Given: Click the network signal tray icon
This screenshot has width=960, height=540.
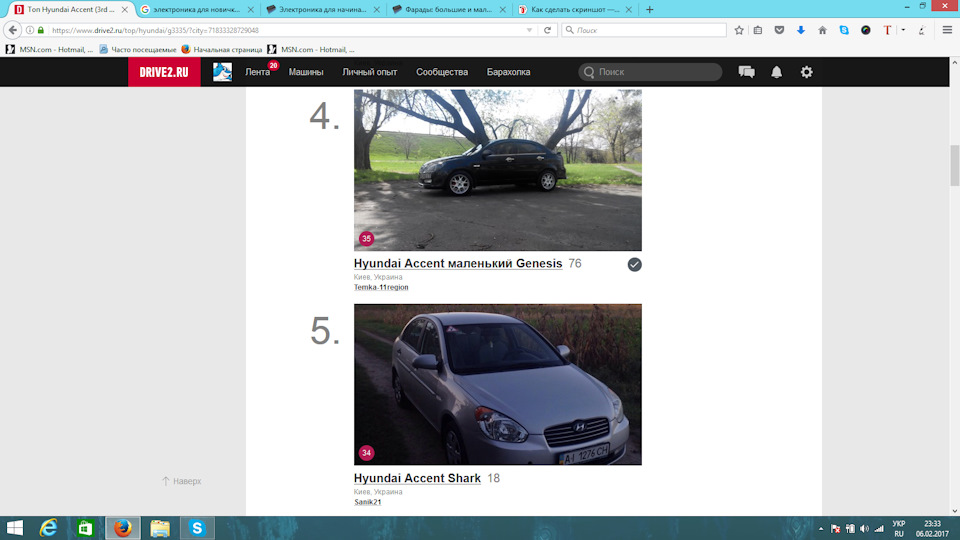Looking at the screenshot, I should coord(879,528).
